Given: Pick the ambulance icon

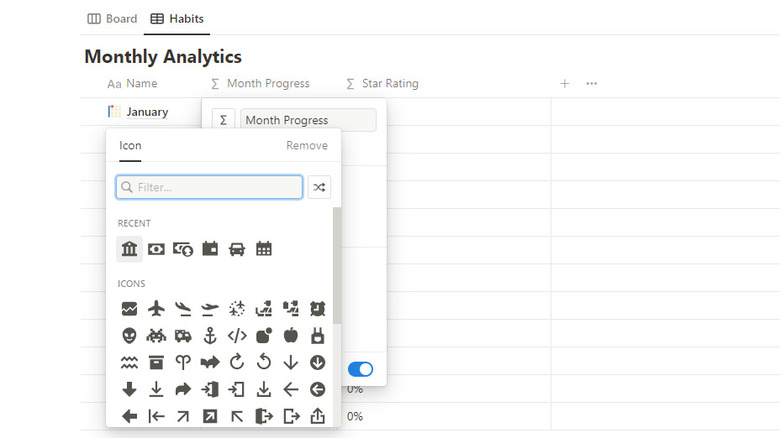Looking at the screenshot, I should coord(183,335).
